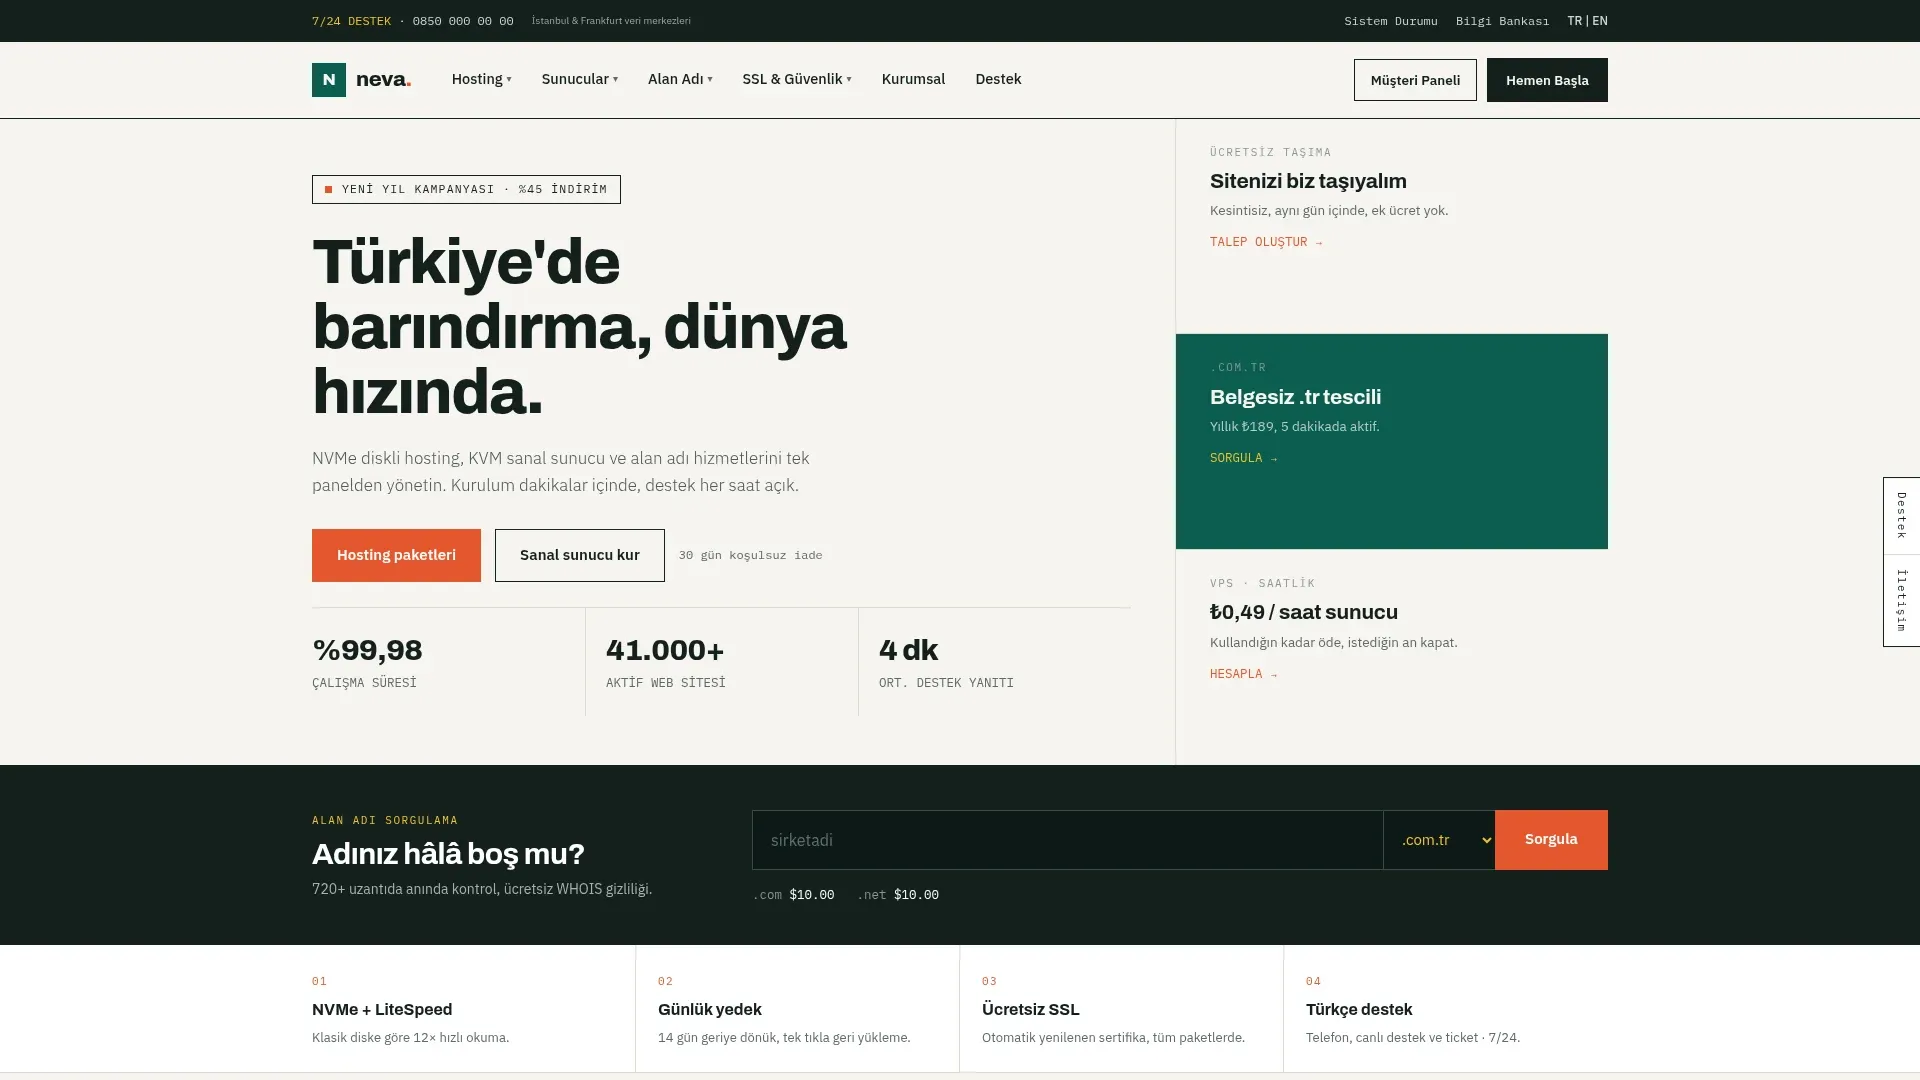The image size is (1920, 1080).
Task: Click the .net $10.00 price text
Action: coord(897,895)
